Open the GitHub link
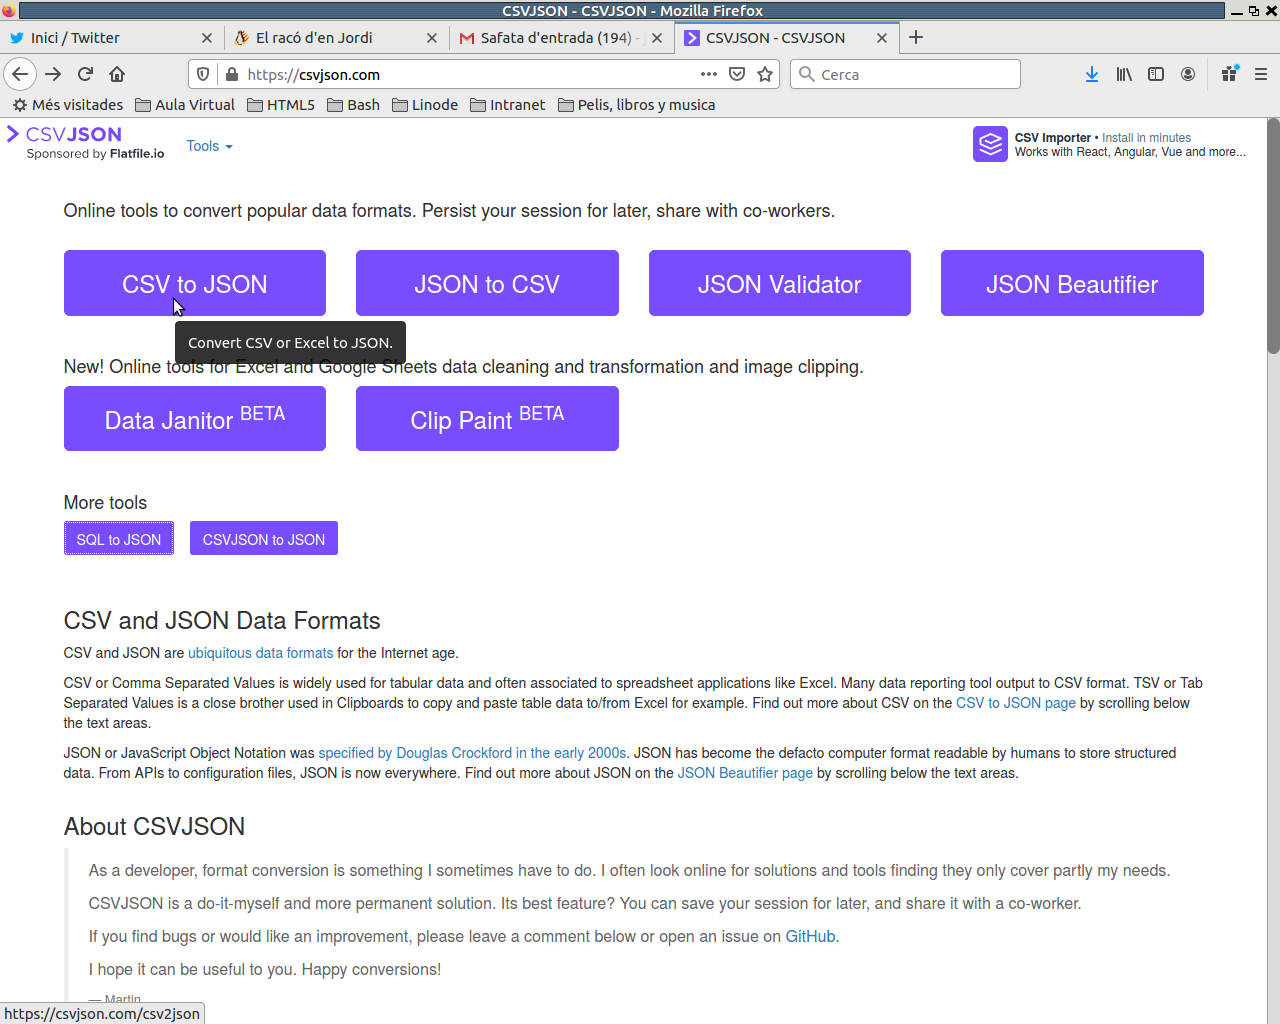This screenshot has width=1280, height=1024. pos(810,936)
